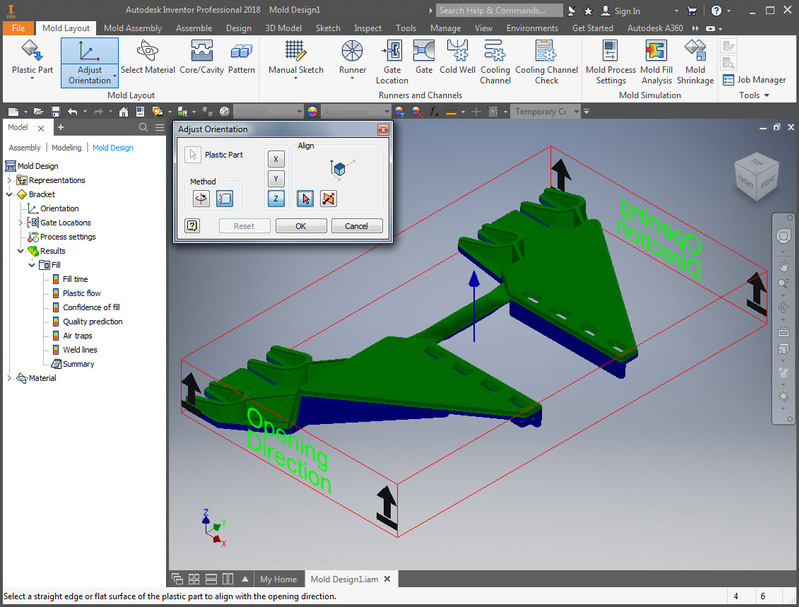This screenshot has width=799, height=607.
Task: Confirm orientation with the OK button
Action: [301, 226]
